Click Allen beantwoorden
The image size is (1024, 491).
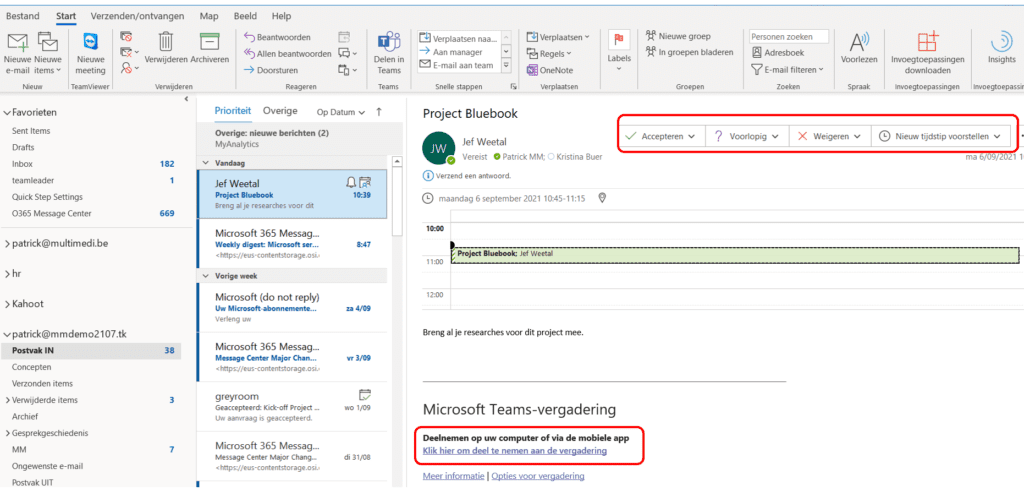click(x=287, y=54)
